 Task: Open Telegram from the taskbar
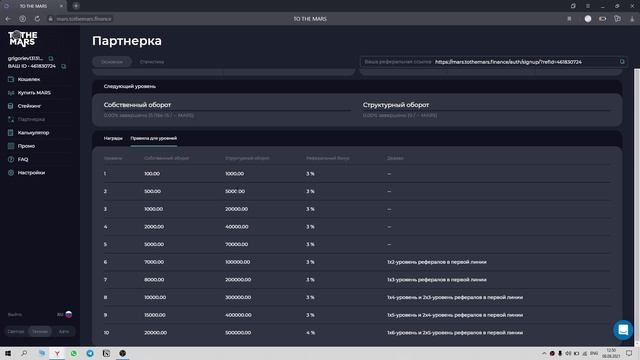click(x=90, y=353)
